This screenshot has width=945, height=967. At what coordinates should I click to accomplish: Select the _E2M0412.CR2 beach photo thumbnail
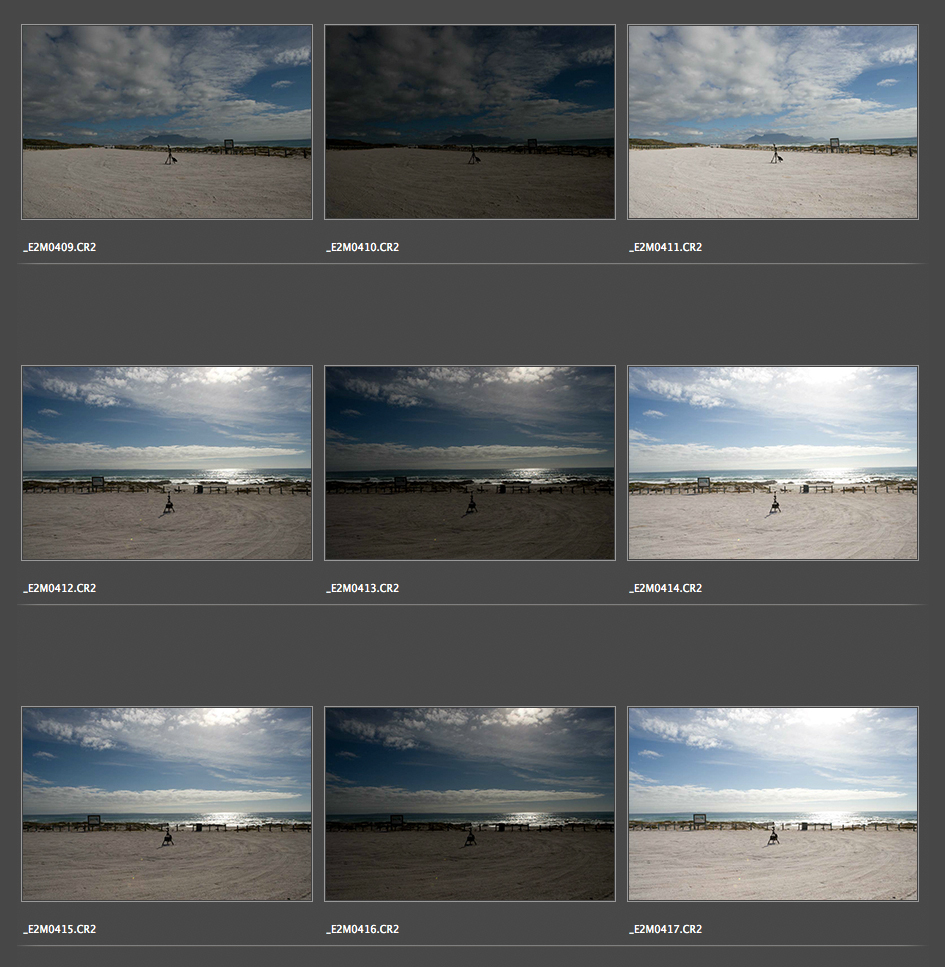click(x=167, y=463)
